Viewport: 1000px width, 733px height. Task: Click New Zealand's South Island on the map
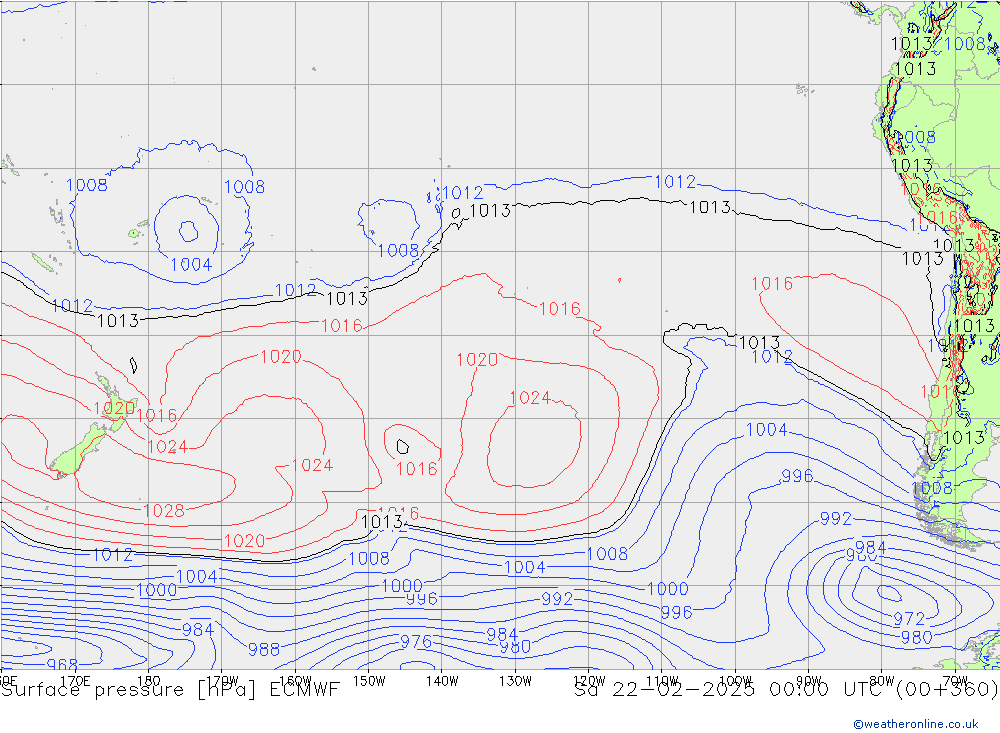pyautogui.click(x=78, y=450)
